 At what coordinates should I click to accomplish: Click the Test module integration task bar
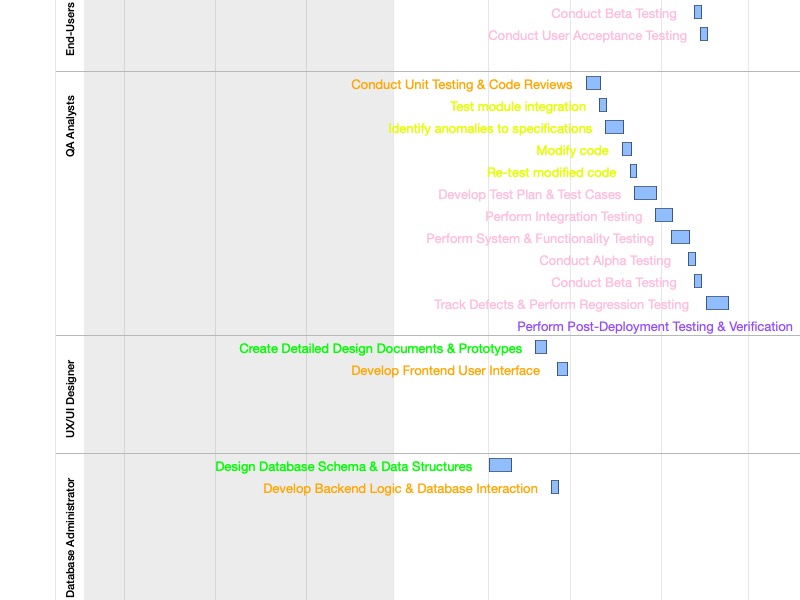603,105
